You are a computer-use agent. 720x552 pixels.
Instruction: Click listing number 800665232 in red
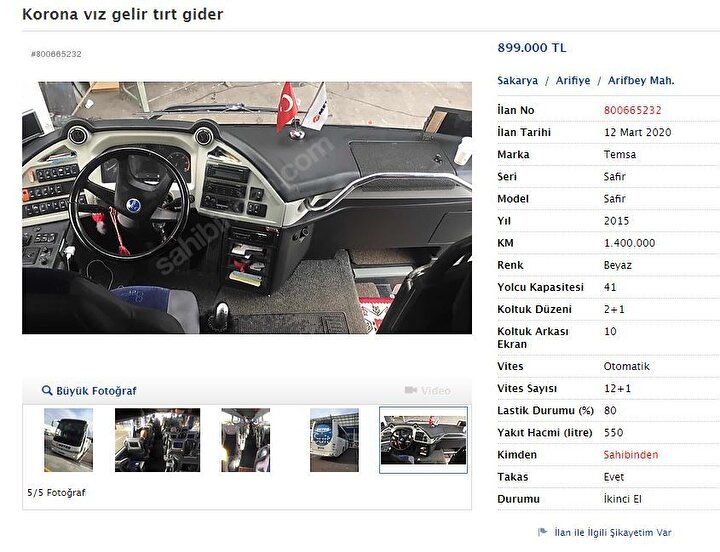[x=632, y=110]
